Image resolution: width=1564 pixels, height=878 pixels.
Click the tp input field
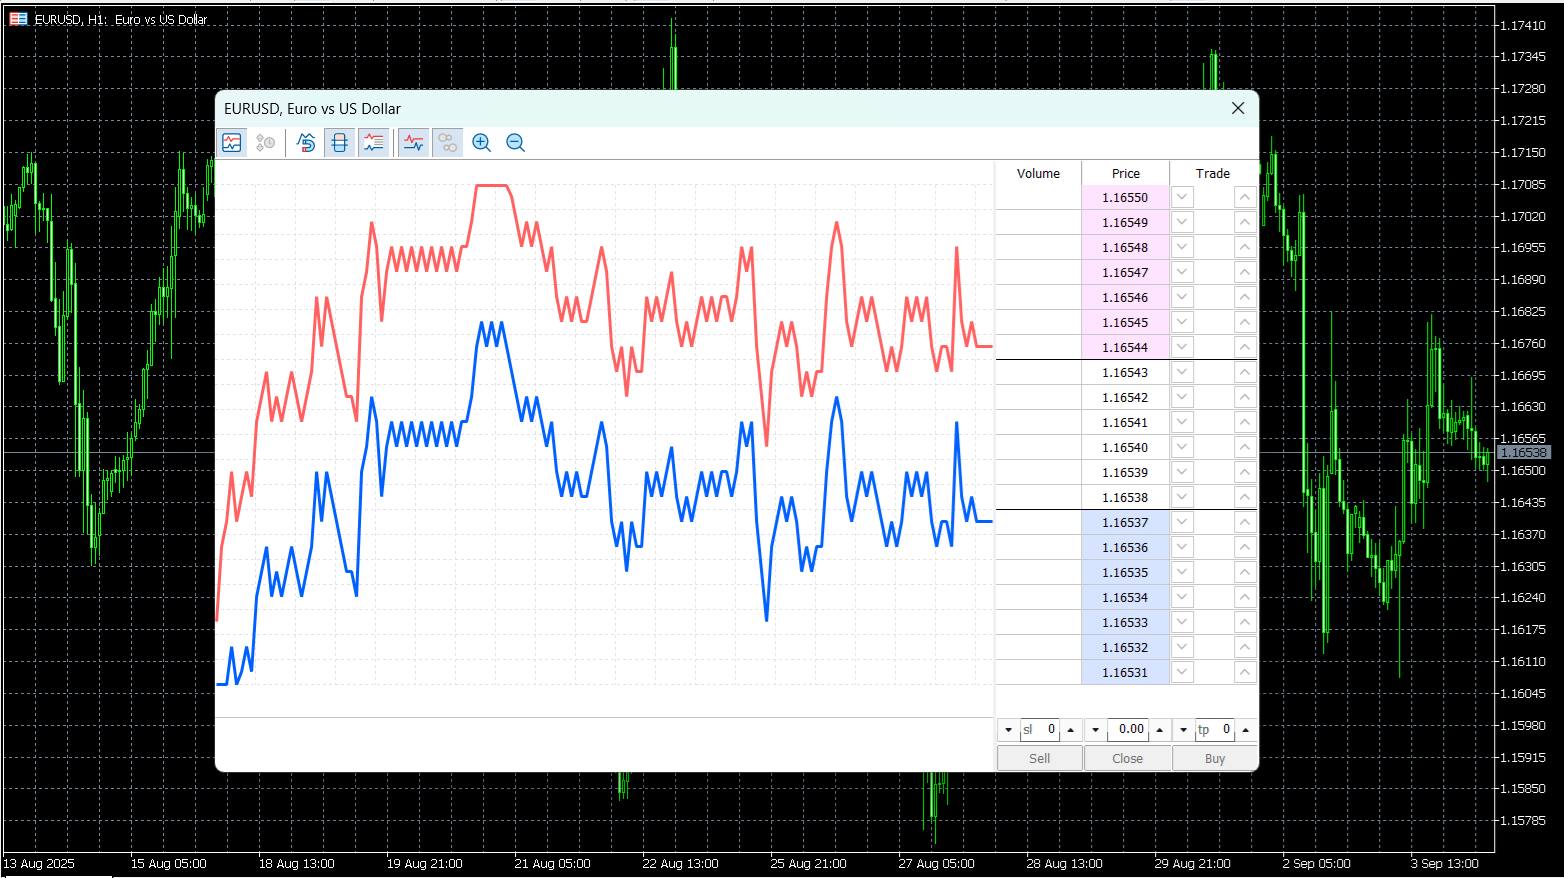pos(1215,730)
